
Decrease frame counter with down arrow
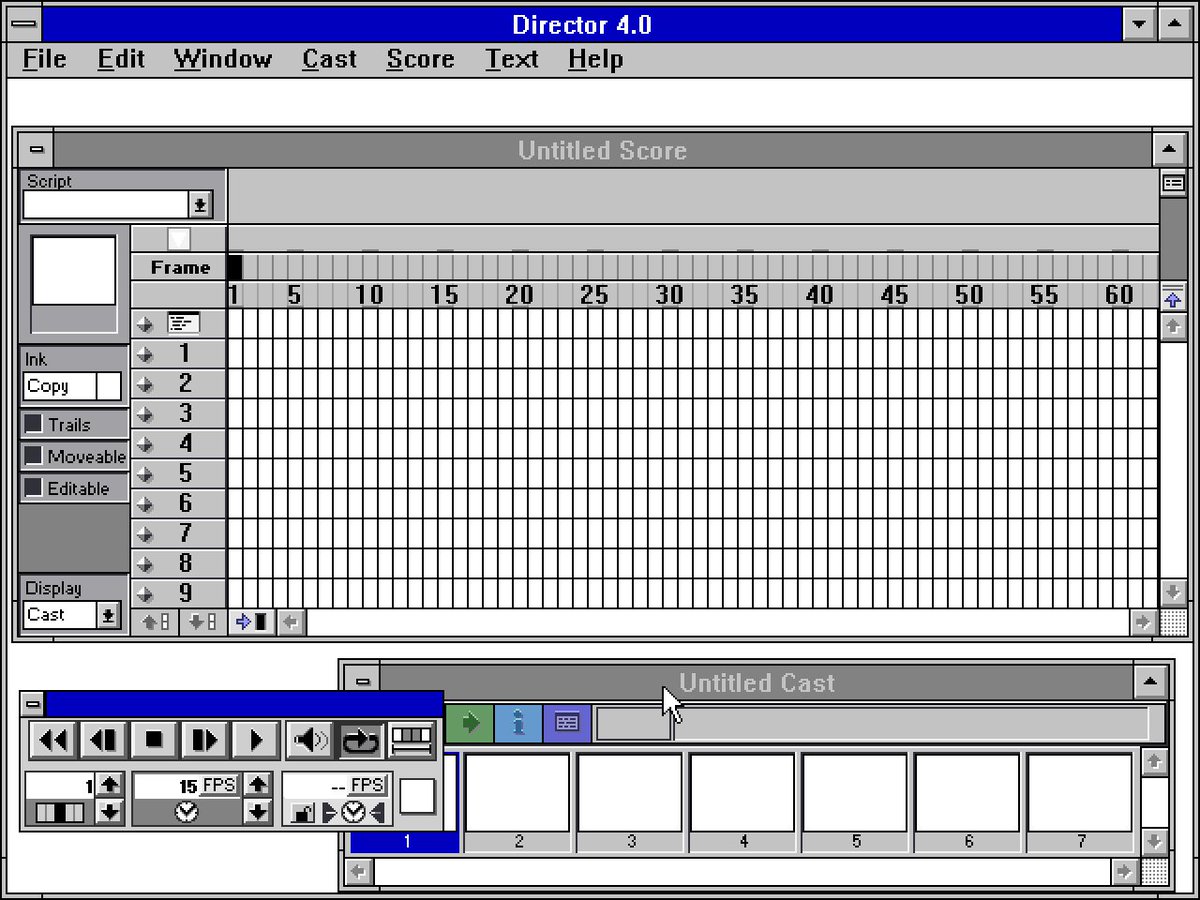pyautogui.click(x=110, y=811)
